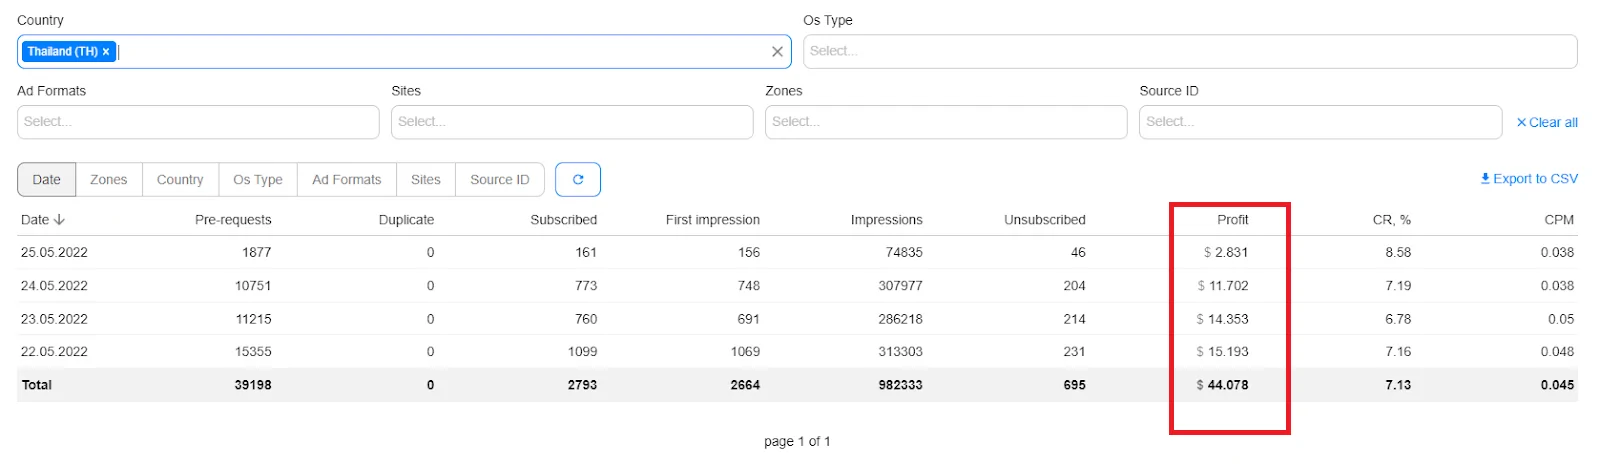
Task: Clear the Country field with X icon
Action: [x=777, y=52]
